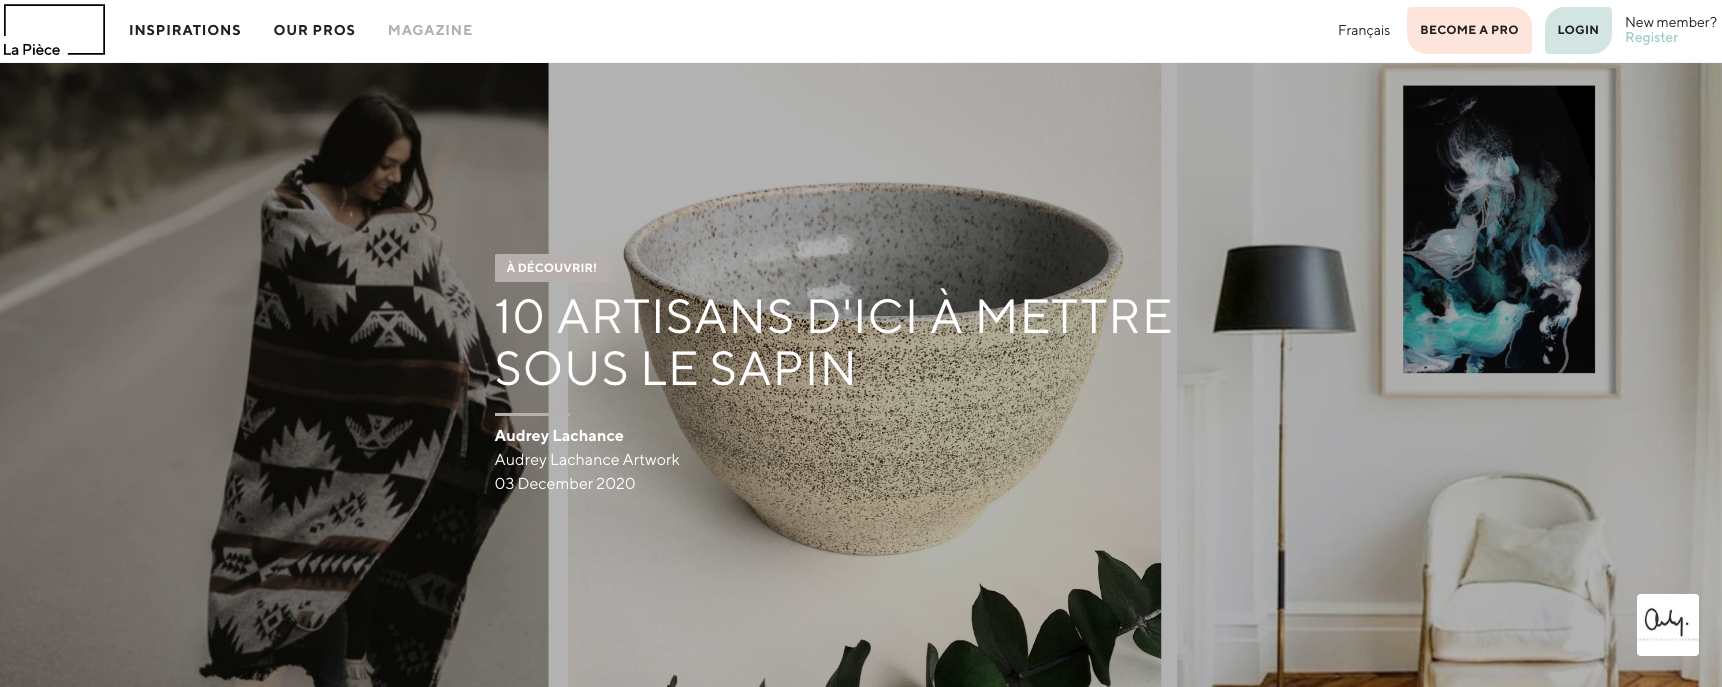Click the framed abstract teal artwork
Image resolution: width=1722 pixels, height=687 pixels.
1498,230
